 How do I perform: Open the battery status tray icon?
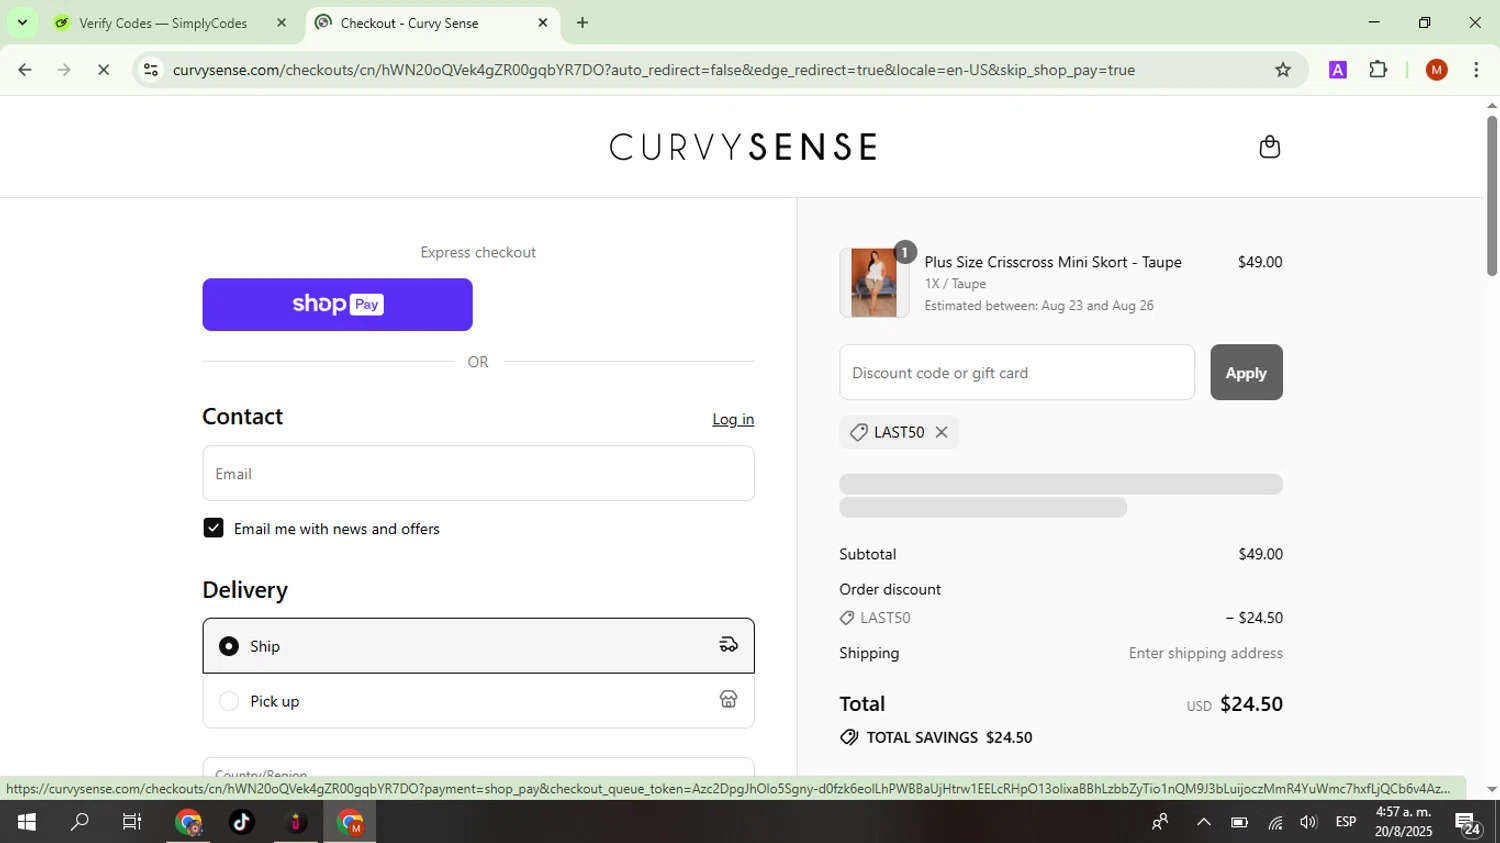coord(1239,822)
